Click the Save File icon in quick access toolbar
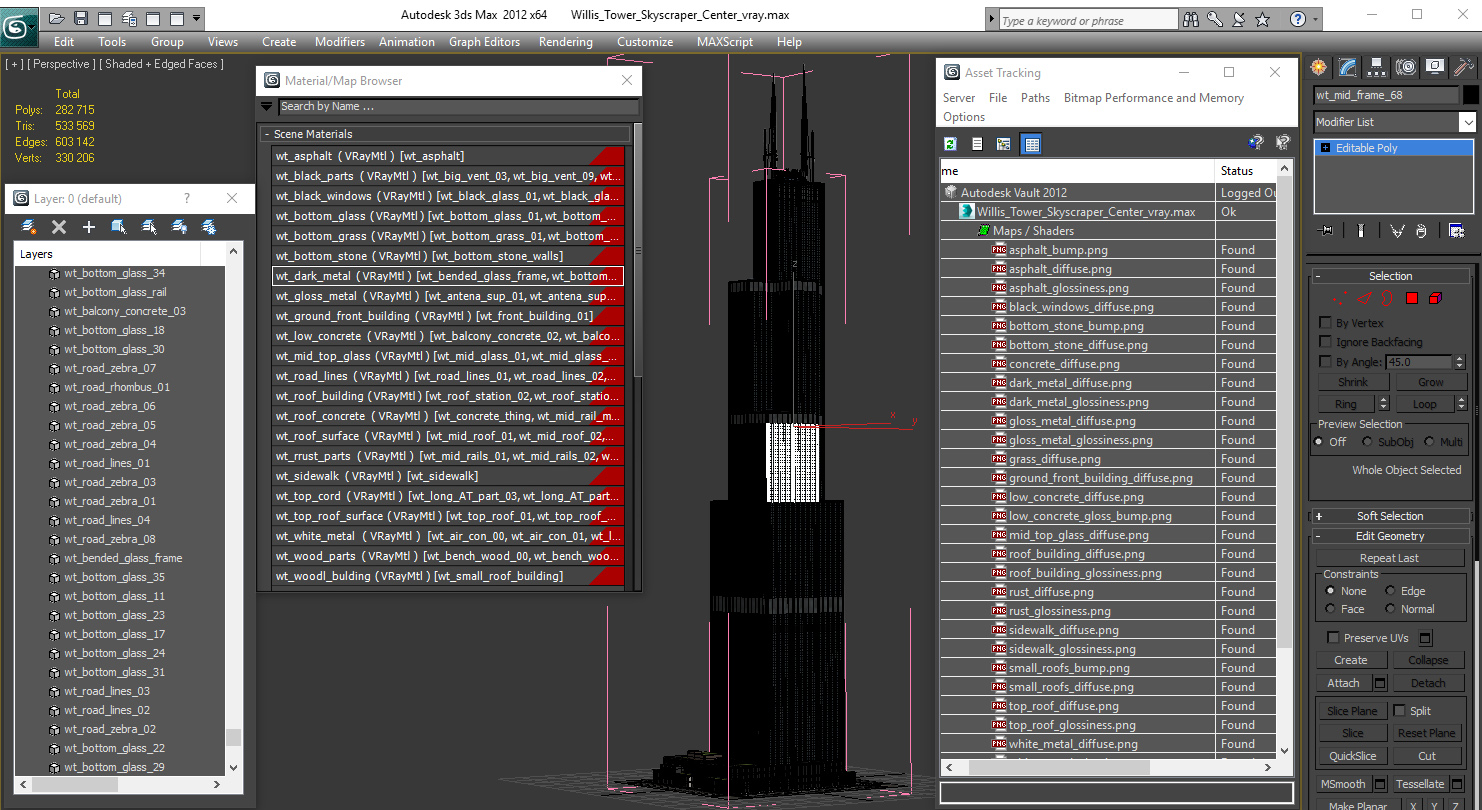 [81, 18]
